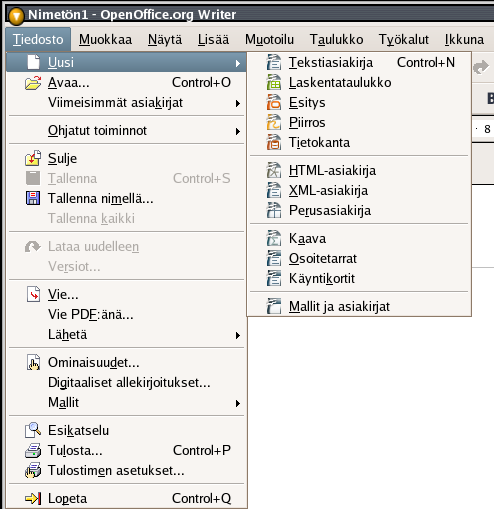The image size is (494, 509).
Task: Expand the Uusi submenu arrow
Action: pyautogui.click(x=238, y=63)
